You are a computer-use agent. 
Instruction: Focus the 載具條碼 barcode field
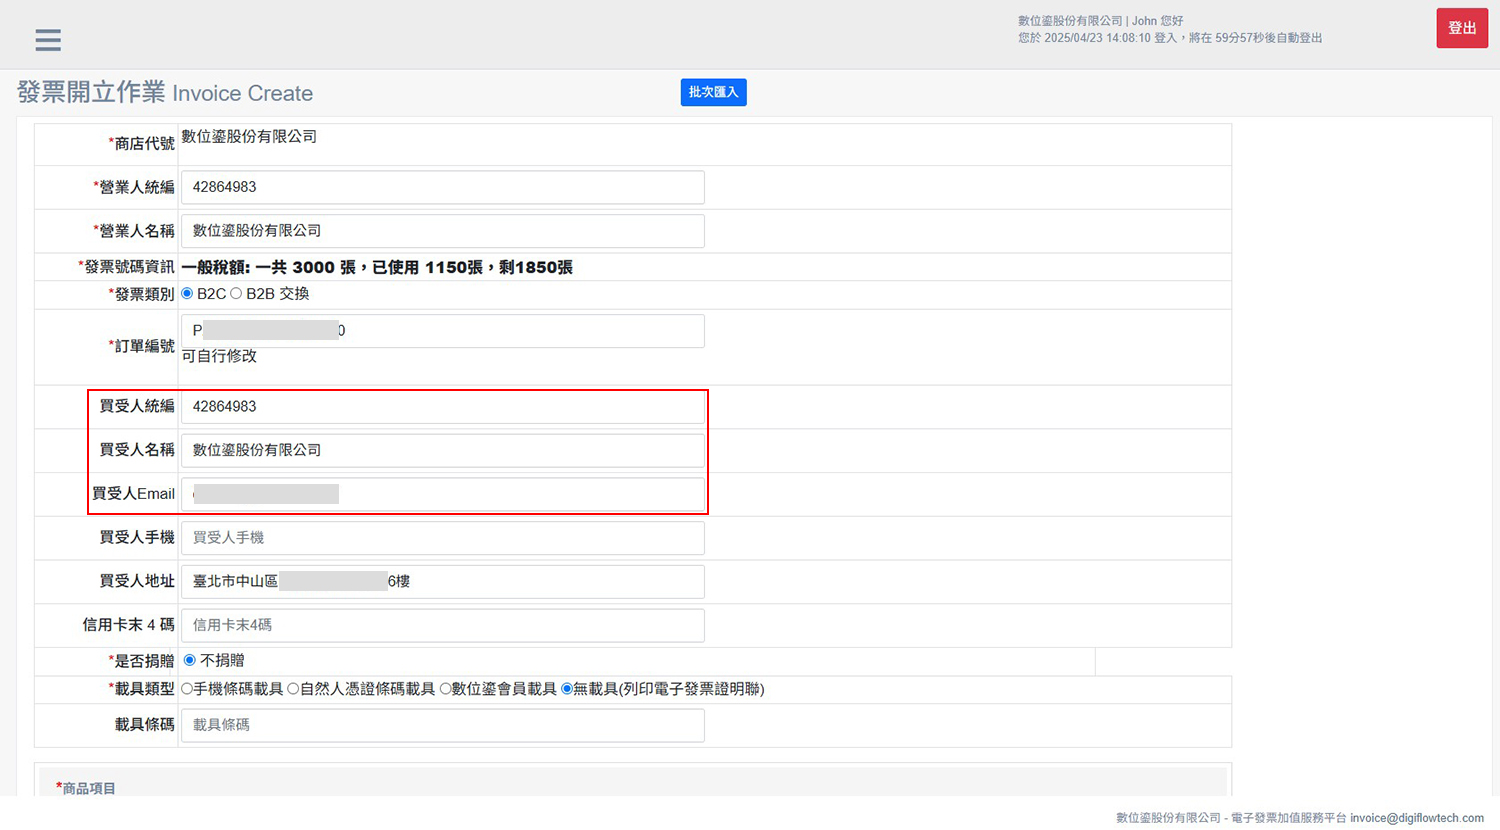click(x=442, y=725)
